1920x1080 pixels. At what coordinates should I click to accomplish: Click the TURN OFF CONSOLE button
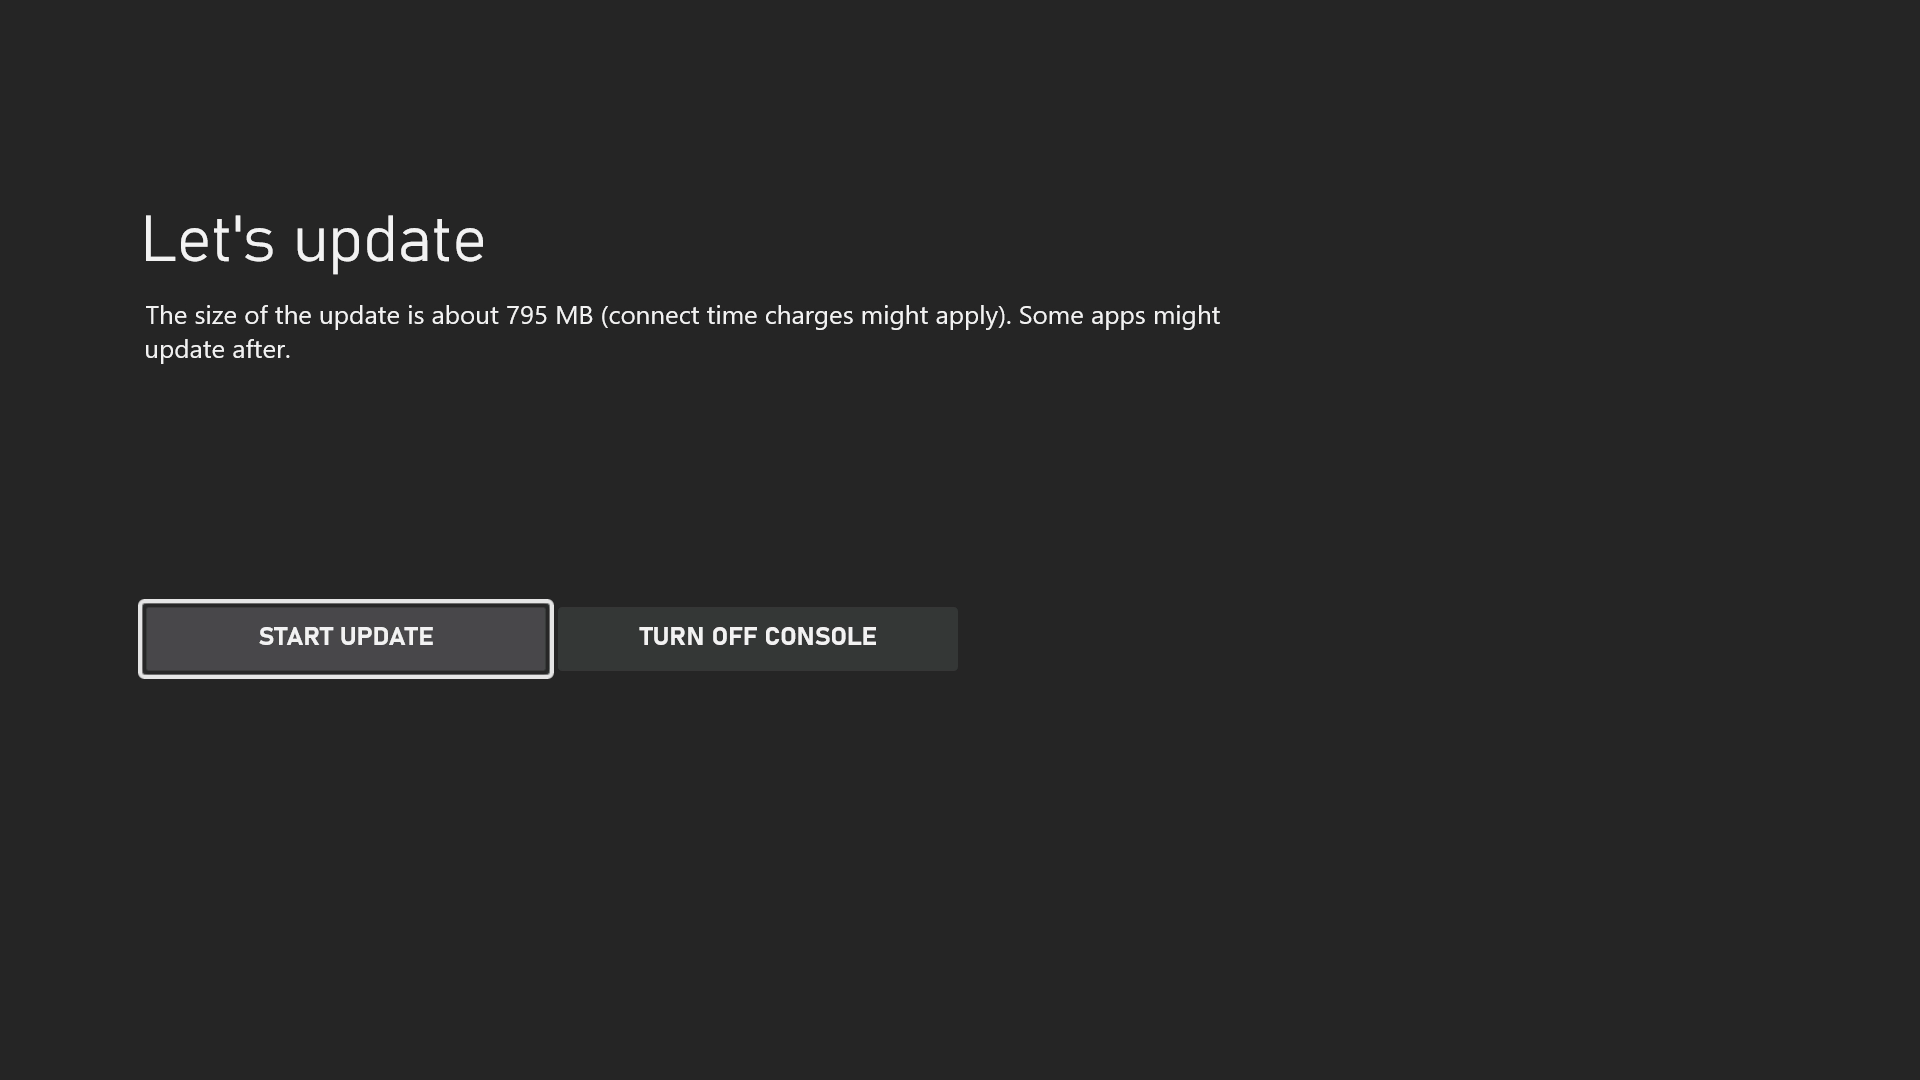click(x=758, y=639)
